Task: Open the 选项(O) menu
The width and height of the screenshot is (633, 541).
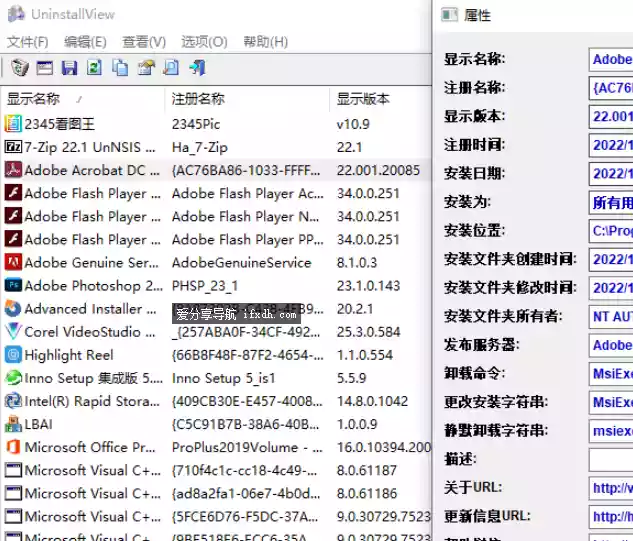Action: tap(204, 42)
